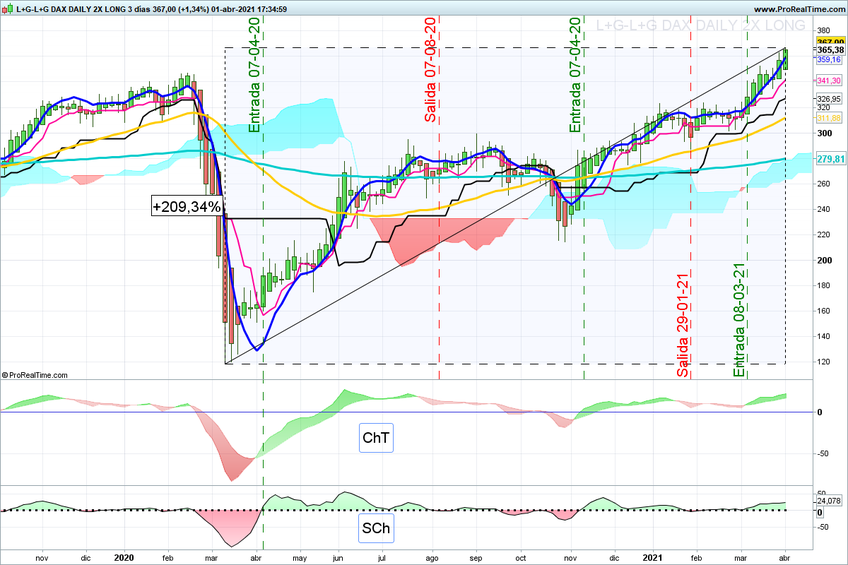Click the Entrada 07-04-20 annotation beside the April 2020 line
Viewport: 848px width, 565px height.
pyautogui.click(x=255, y=75)
